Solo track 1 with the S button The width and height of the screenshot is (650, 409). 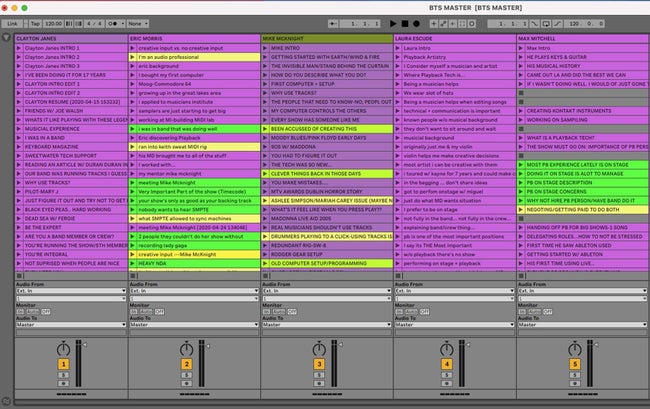pyautogui.click(x=63, y=375)
